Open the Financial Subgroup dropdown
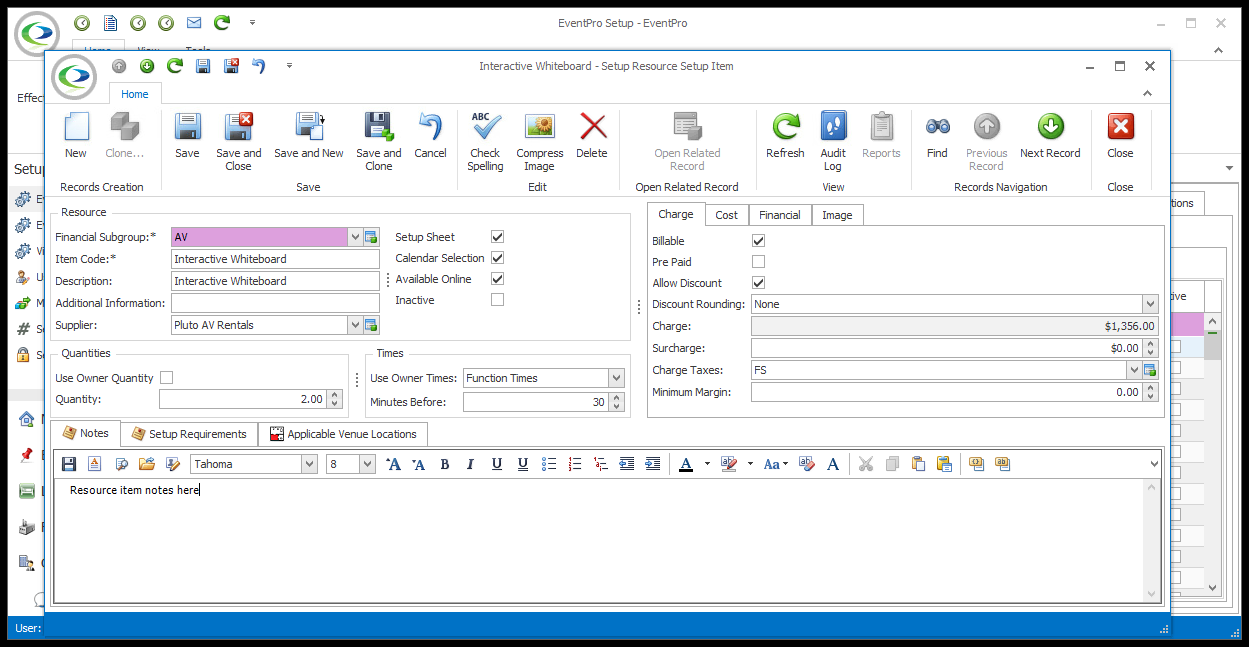The height and width of the screenshot is (647, 1249). (x=355, y=237)
